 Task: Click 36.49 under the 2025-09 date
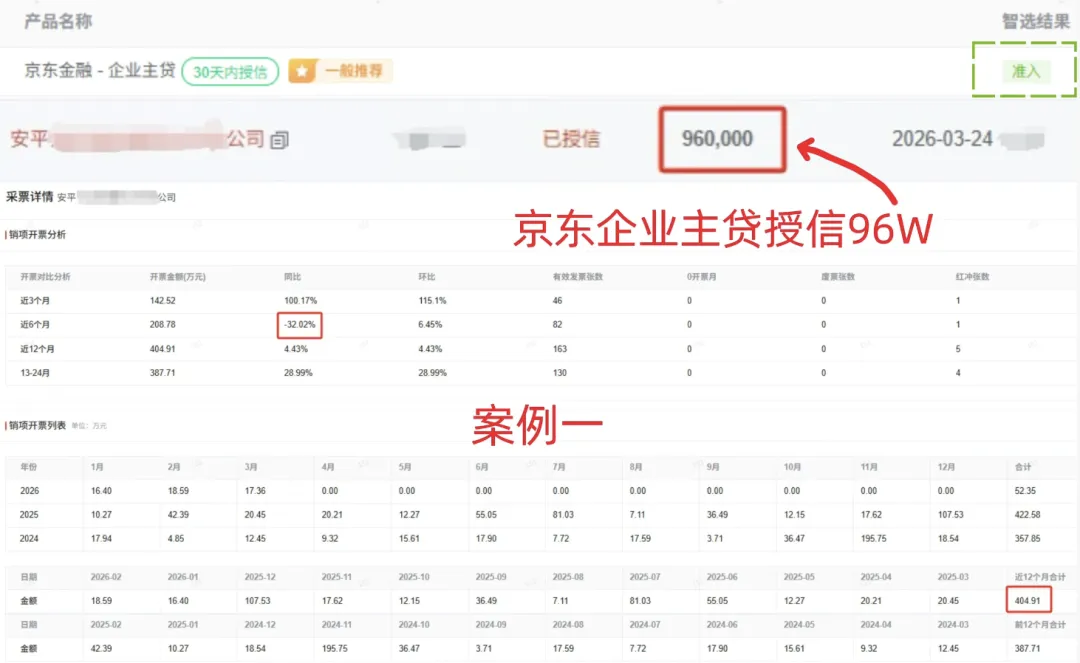pyautogui.click(x=487, y=600)
